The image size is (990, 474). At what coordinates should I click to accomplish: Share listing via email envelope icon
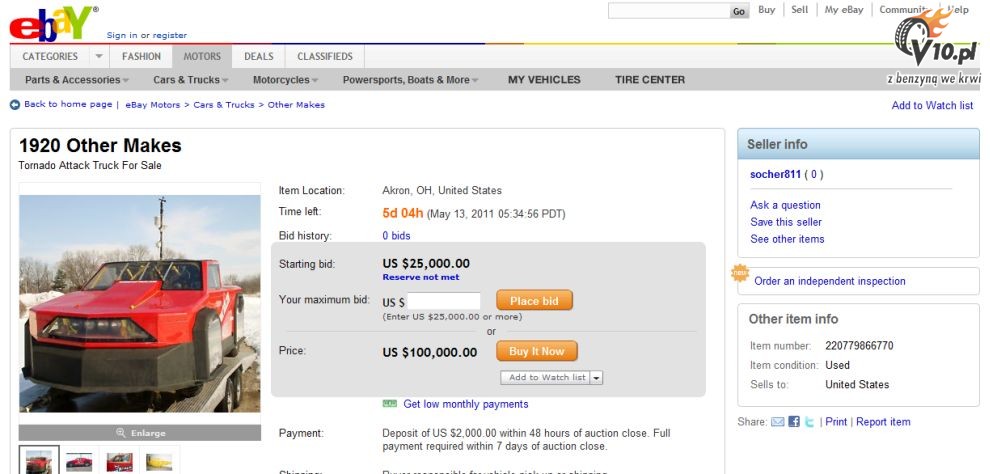click(x=777, y=422)
